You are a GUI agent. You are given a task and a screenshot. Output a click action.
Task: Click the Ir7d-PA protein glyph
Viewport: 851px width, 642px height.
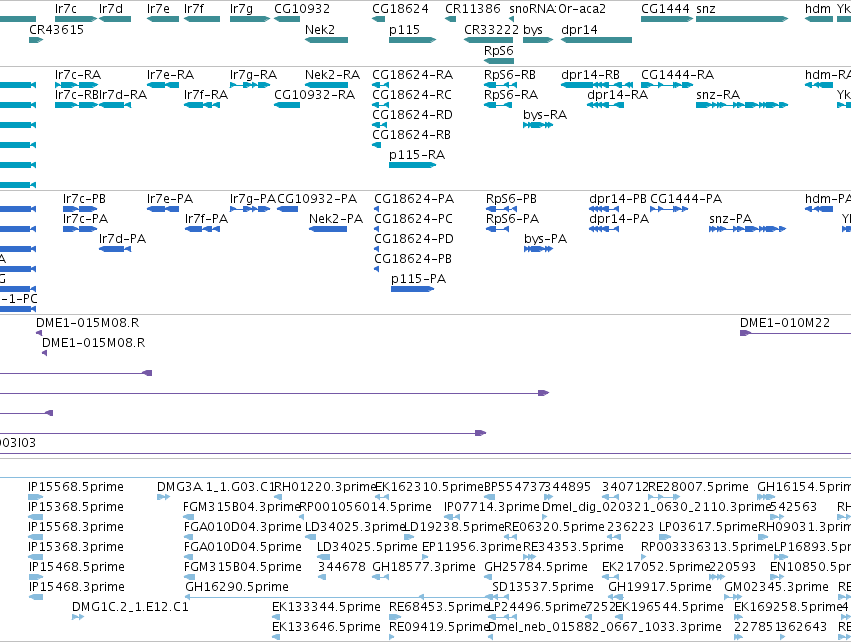tap(115, 249)
